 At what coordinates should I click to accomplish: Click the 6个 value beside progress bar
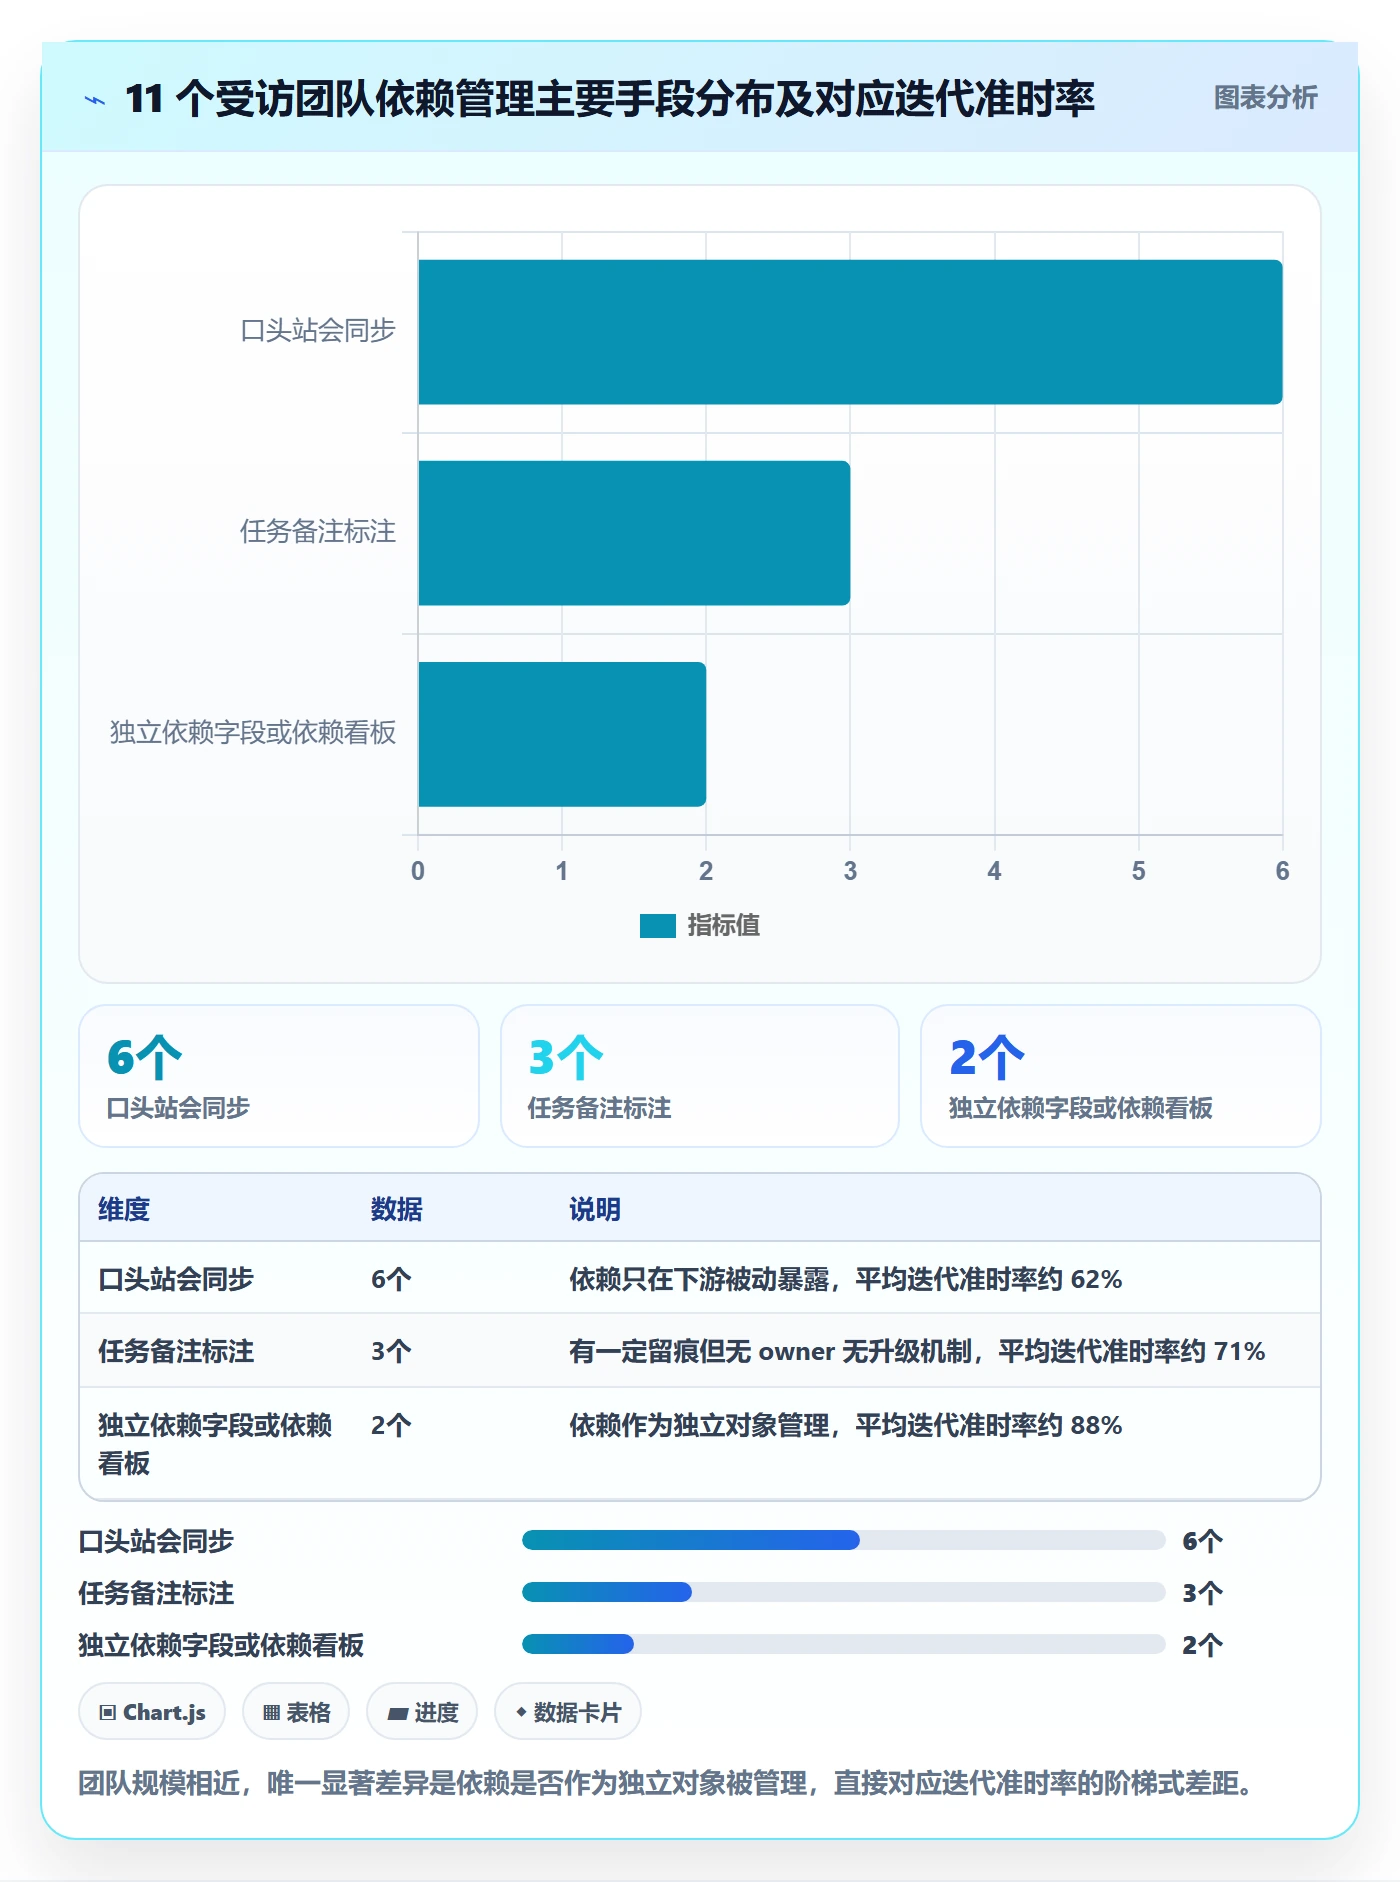tap(1202, 1541)
